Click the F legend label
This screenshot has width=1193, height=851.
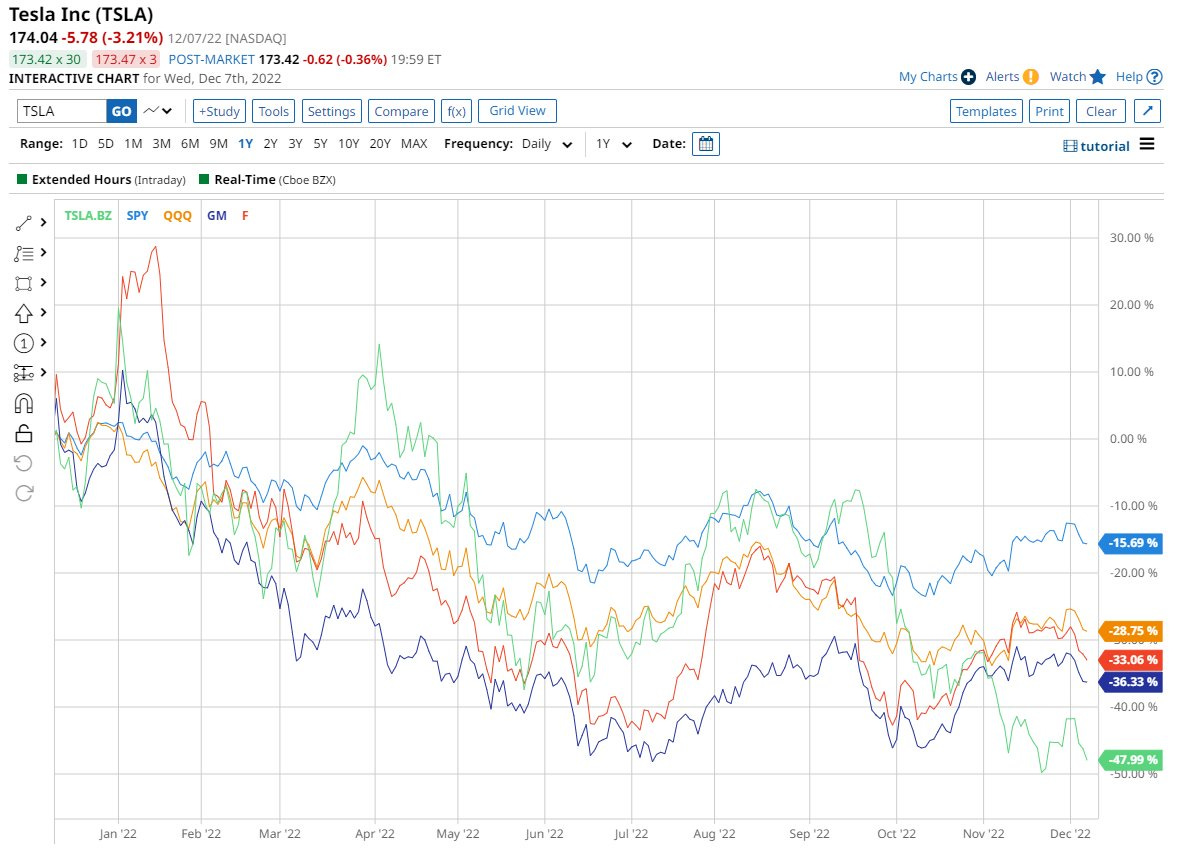click(245, 215)
